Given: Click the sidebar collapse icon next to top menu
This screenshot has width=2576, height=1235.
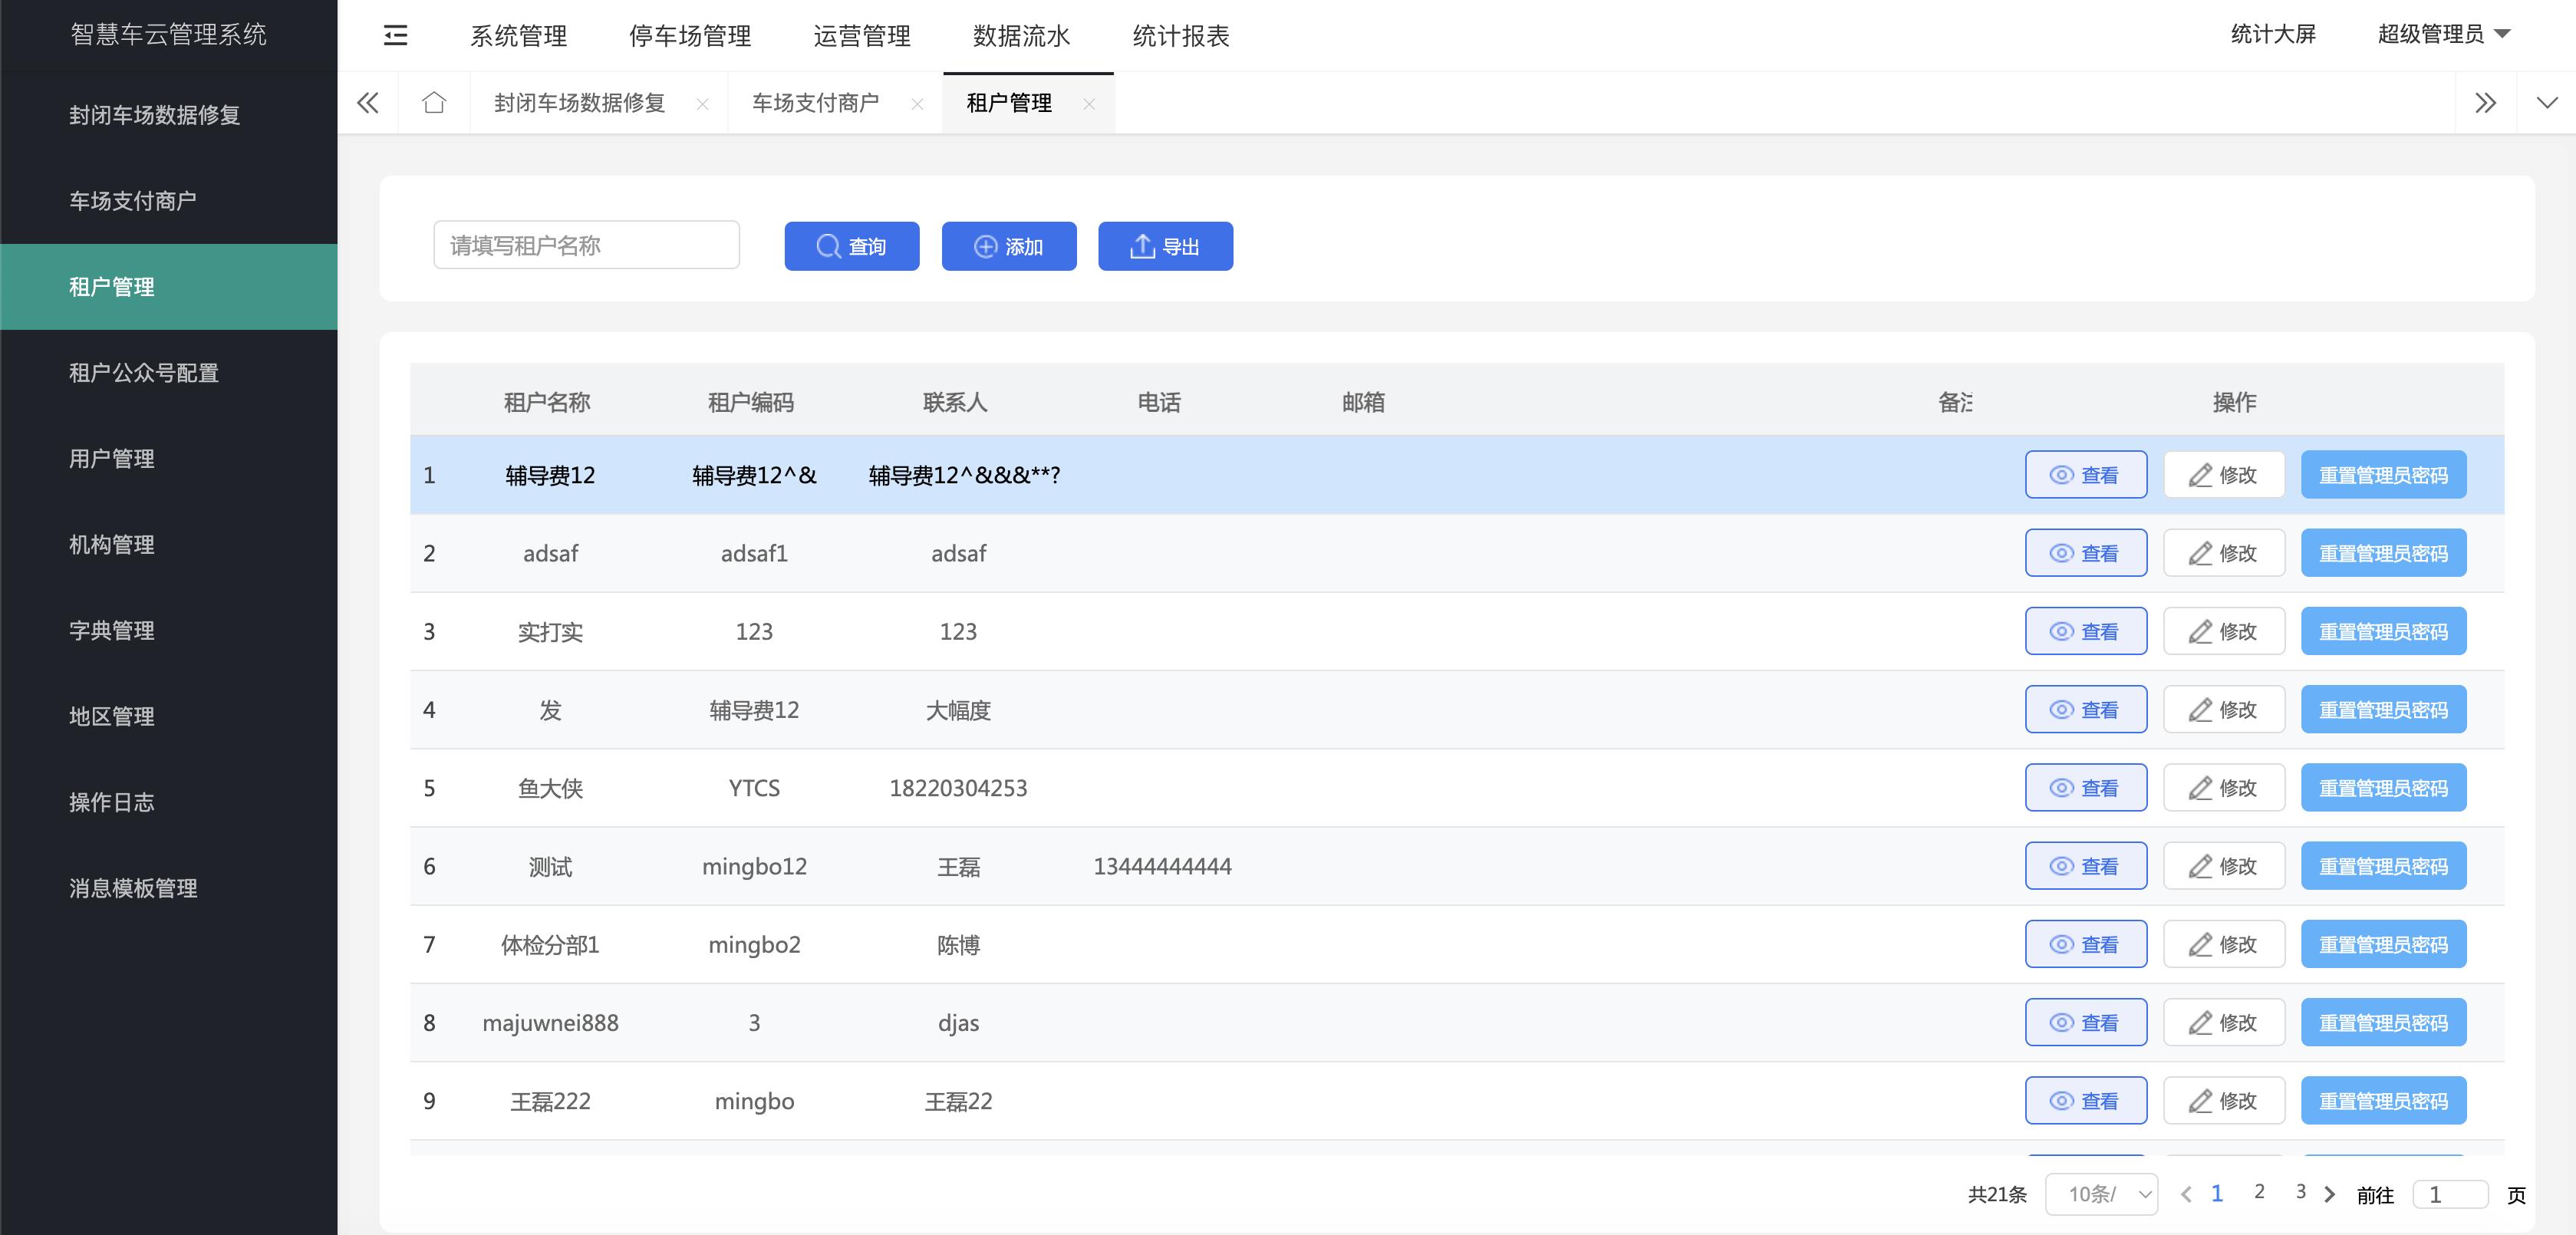Looking at the screenshot, I should click(x=395, y=34).
